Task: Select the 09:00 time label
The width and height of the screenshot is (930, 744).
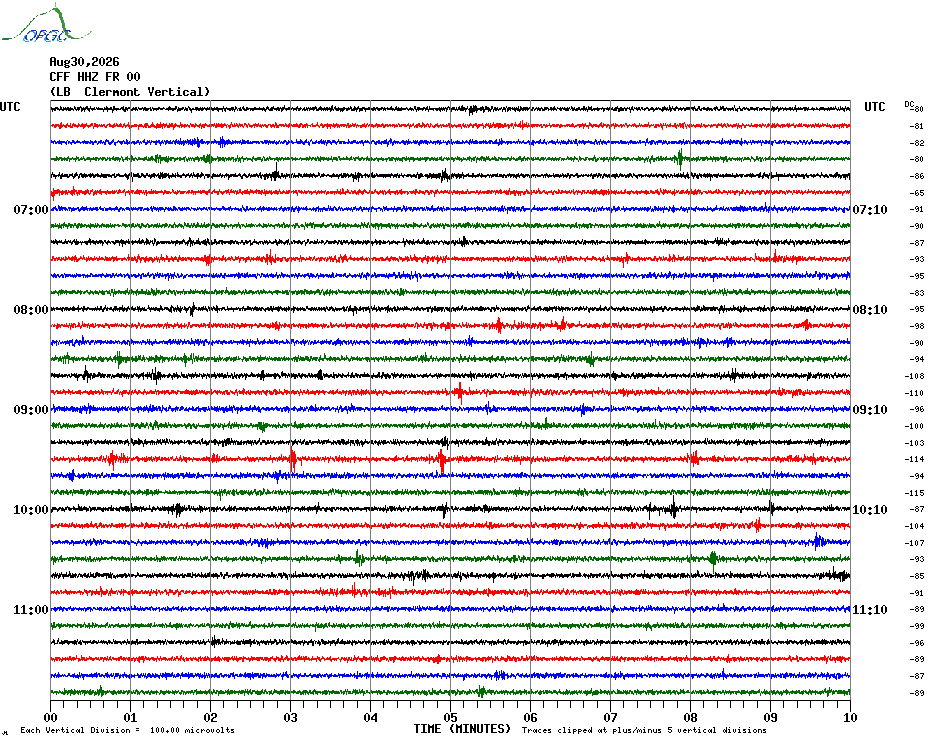Action: tap(31, 410)
